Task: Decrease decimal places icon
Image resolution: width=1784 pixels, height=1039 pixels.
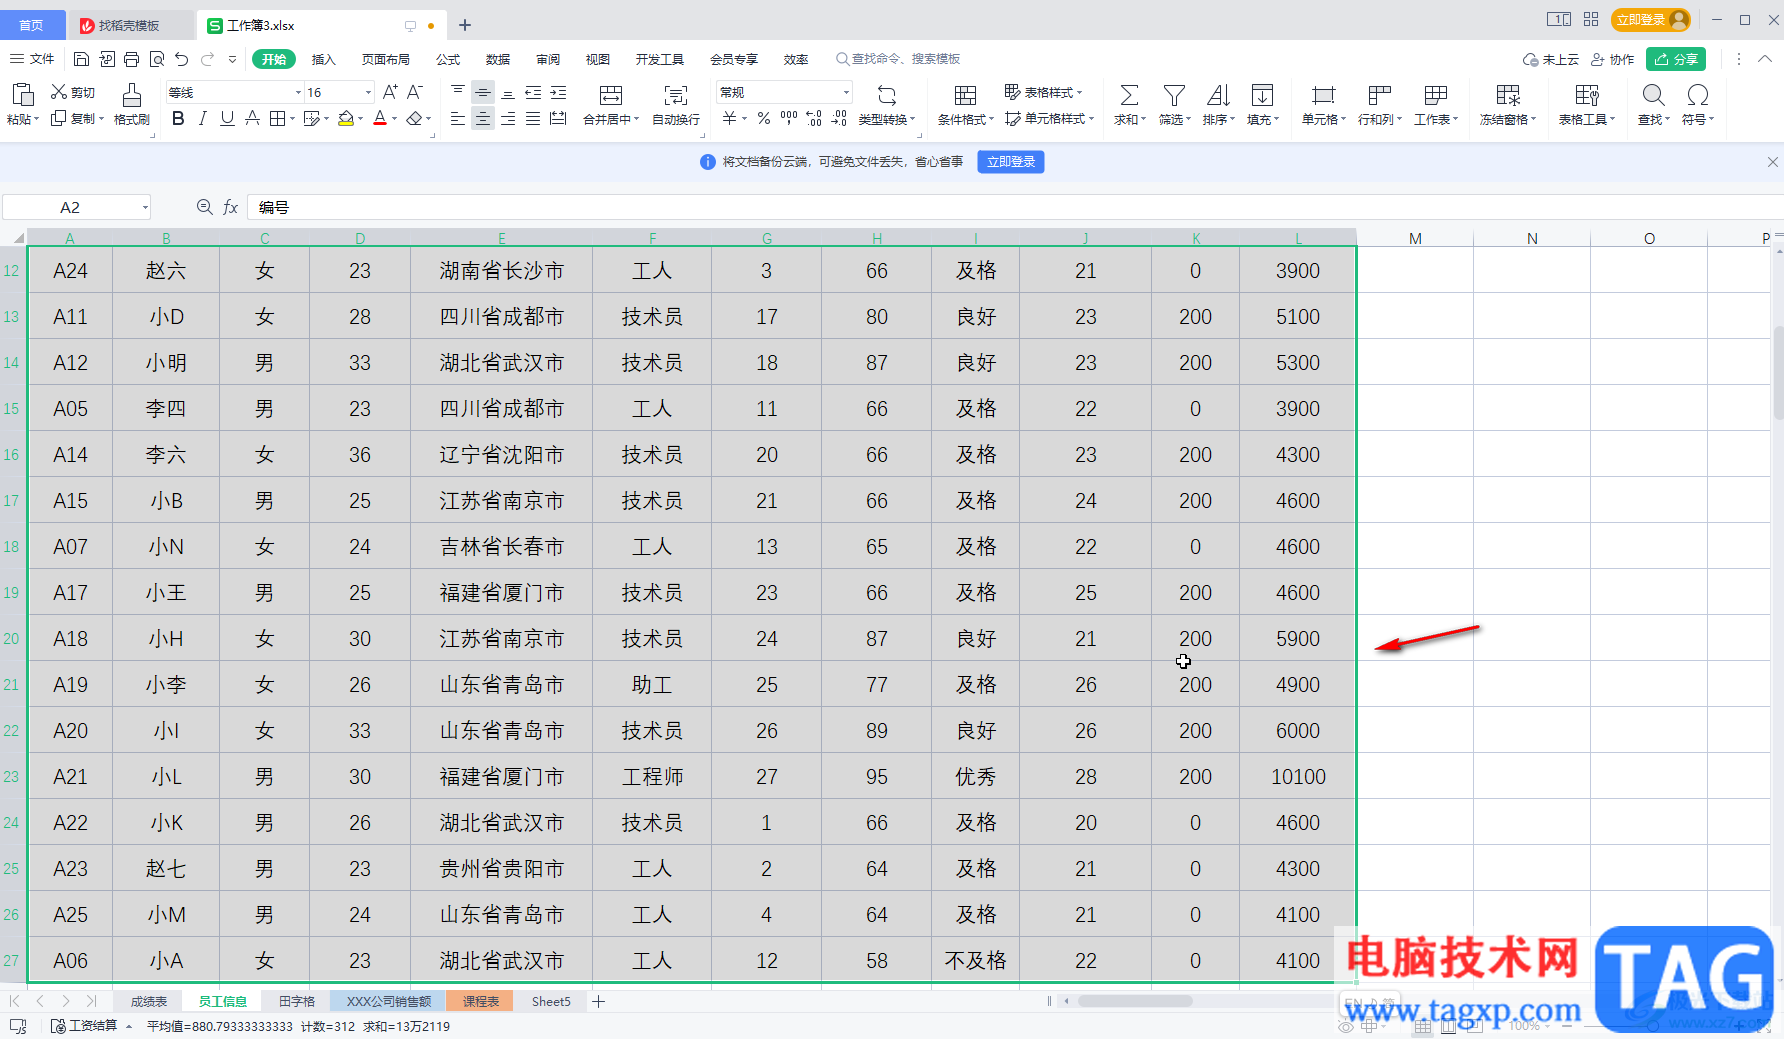Action: click(x=839, y=119)
